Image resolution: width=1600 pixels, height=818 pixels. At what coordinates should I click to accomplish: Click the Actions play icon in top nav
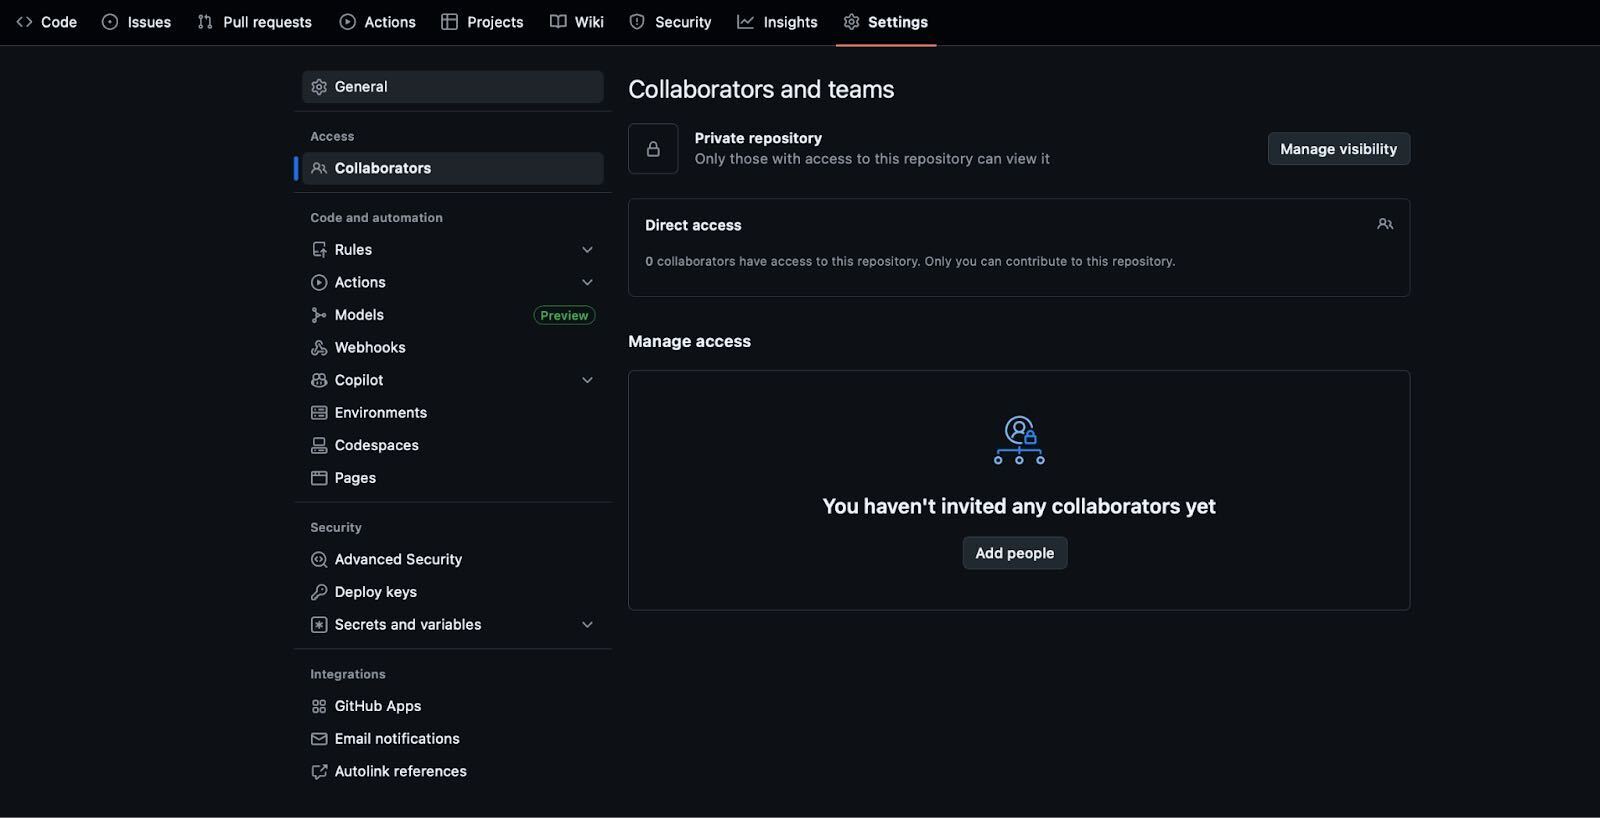point(347,22)
